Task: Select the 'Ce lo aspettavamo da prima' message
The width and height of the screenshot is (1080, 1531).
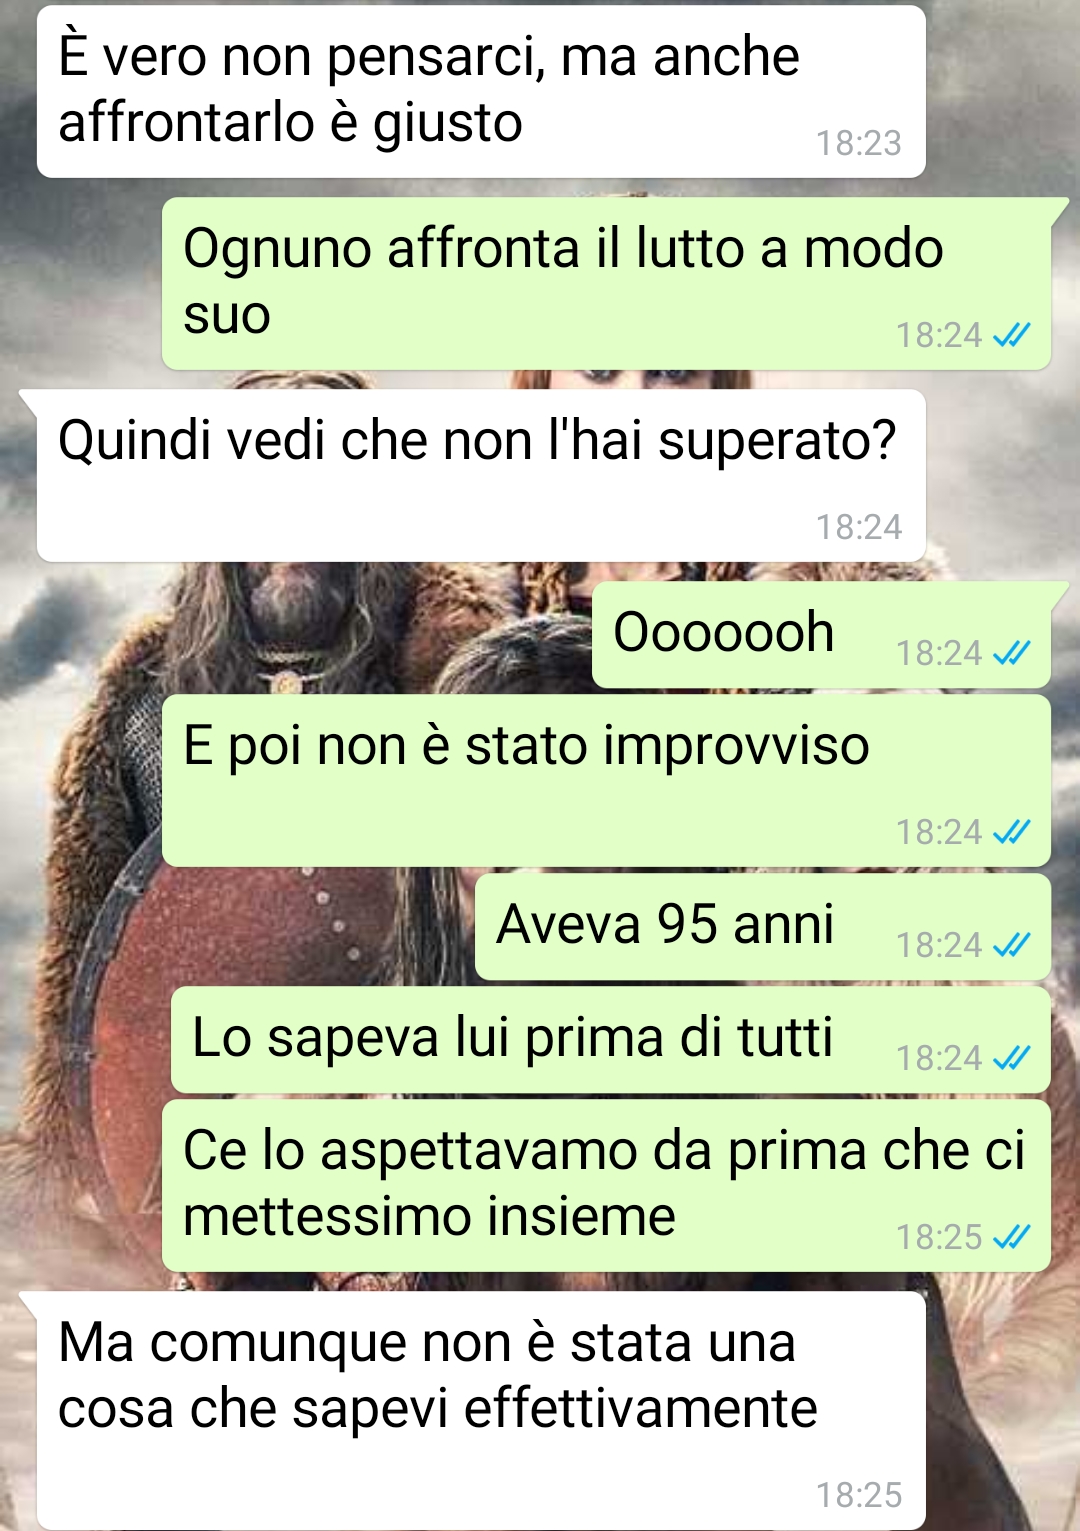Action: point(606,1186)
